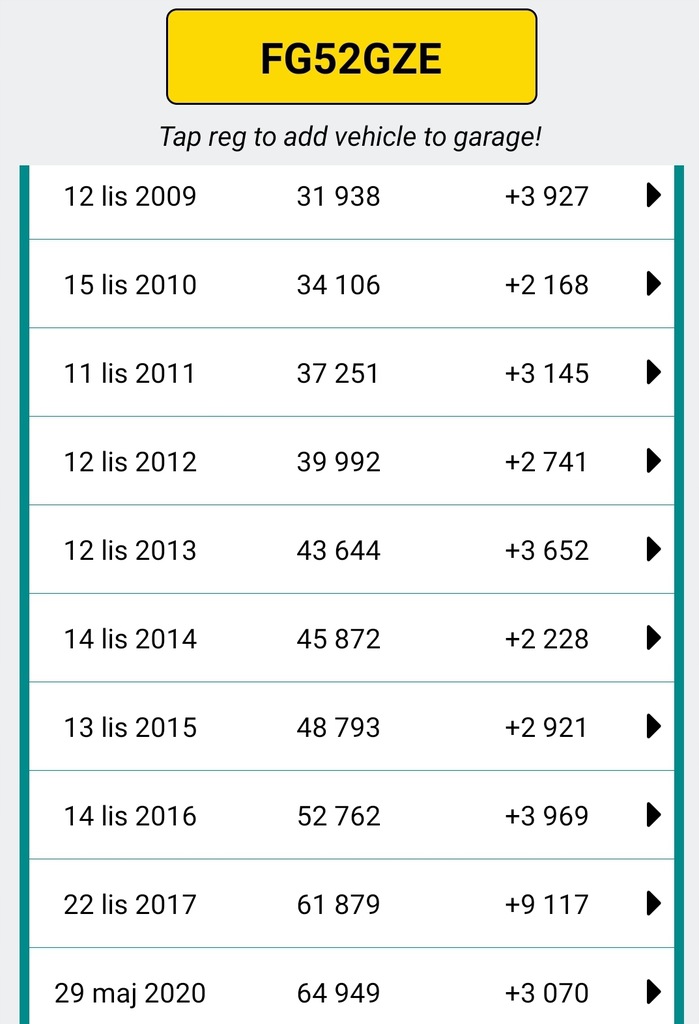The height and width of the screenshot is (1024, 699).
Task: Expand the 12 lis 2013 entry arrow
Action: pos(654,549)
